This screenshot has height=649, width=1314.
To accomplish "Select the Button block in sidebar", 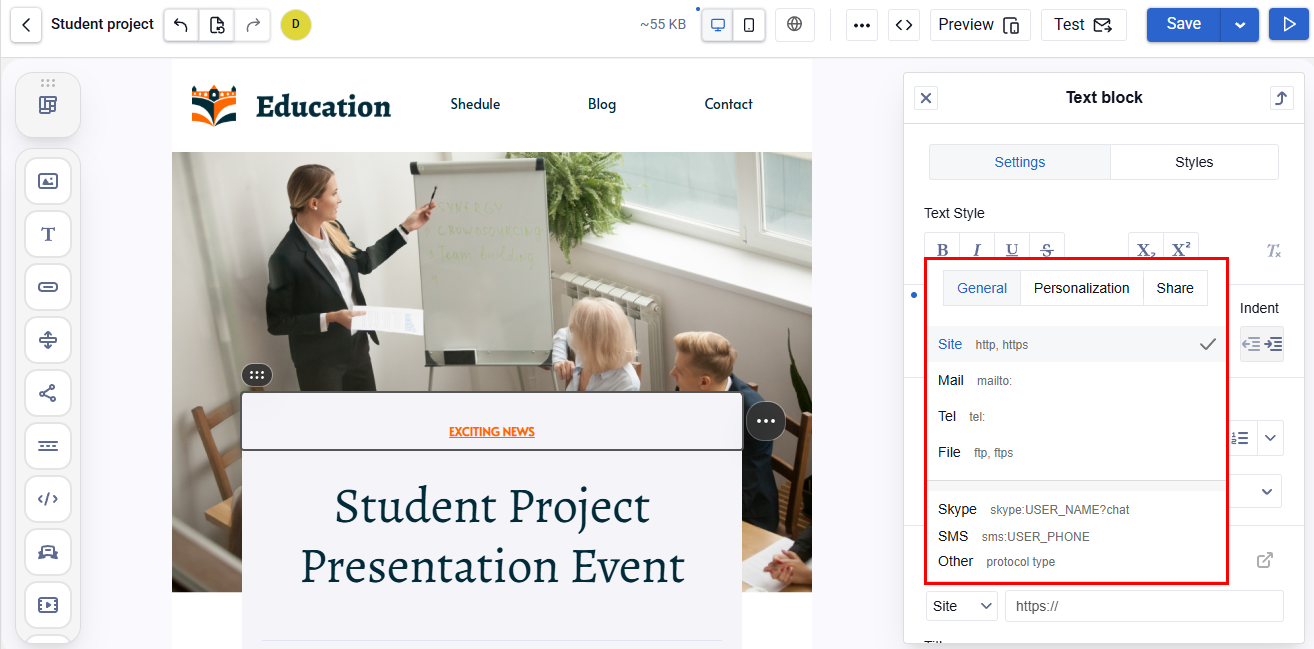I will [48, 287].
